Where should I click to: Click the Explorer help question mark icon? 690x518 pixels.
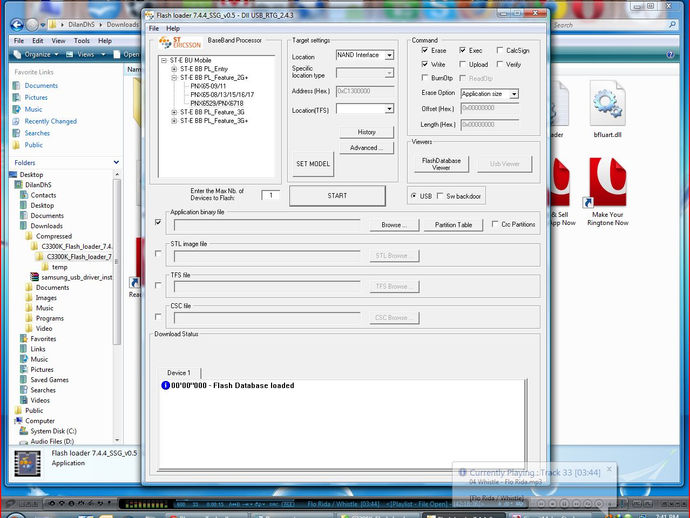670,55
